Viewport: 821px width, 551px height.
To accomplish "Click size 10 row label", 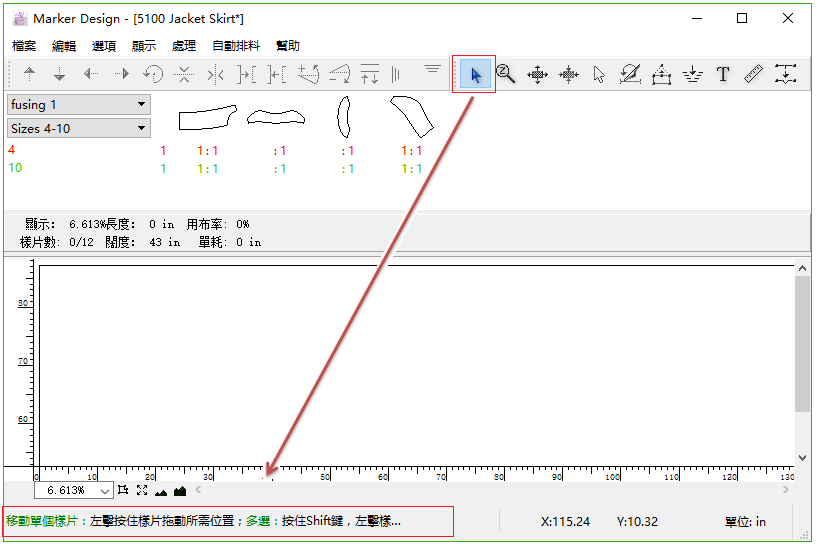I will (x=15, y=168).
